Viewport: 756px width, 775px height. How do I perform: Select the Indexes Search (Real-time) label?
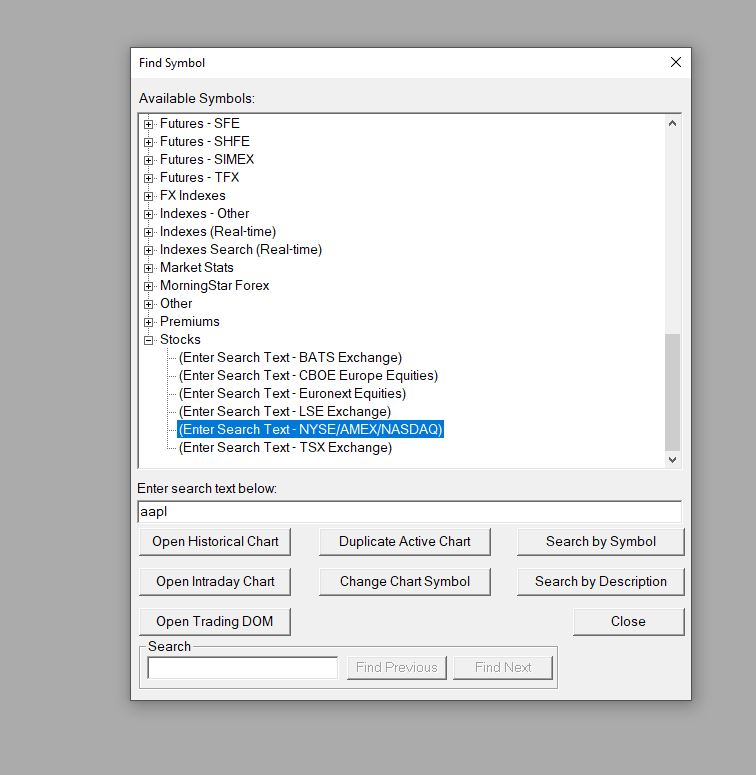click(x=241, y=249)
